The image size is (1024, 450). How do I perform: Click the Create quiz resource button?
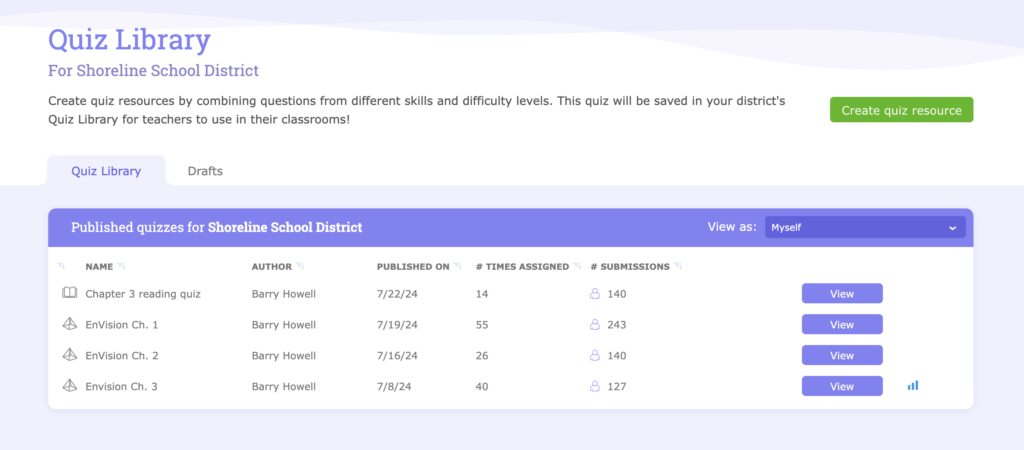tap(901, 110)
